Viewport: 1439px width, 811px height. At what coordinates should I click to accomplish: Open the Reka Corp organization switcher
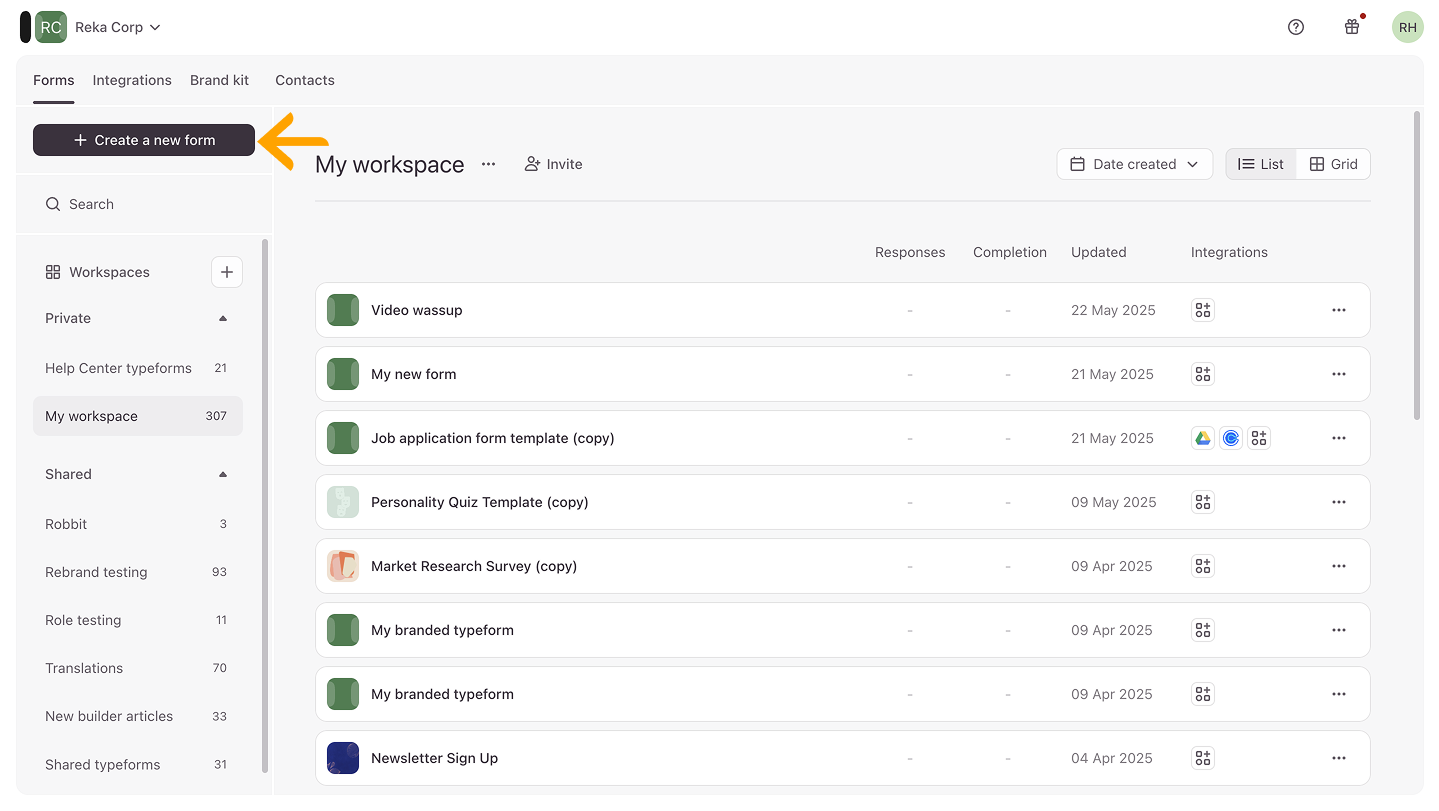(x=117, y=27)
